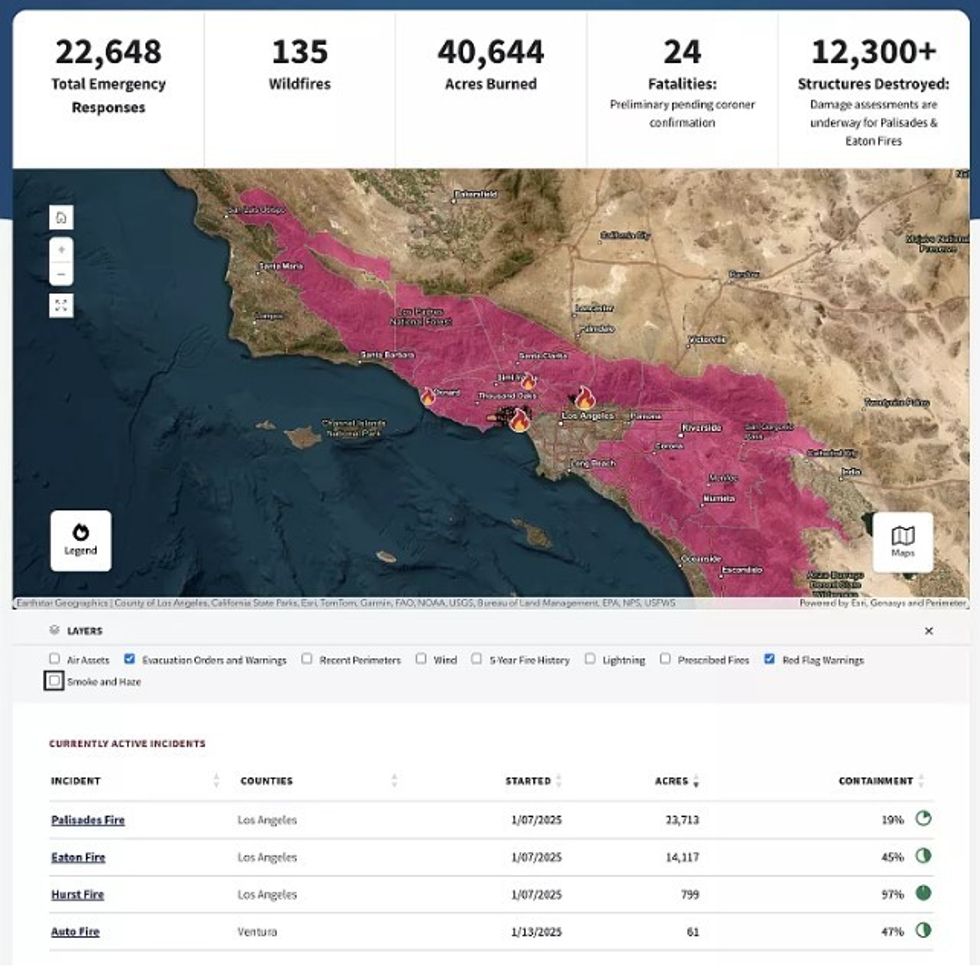Screen dimensions: 980x978
Task: Open the Legend panel
Action: coord(81,540)
